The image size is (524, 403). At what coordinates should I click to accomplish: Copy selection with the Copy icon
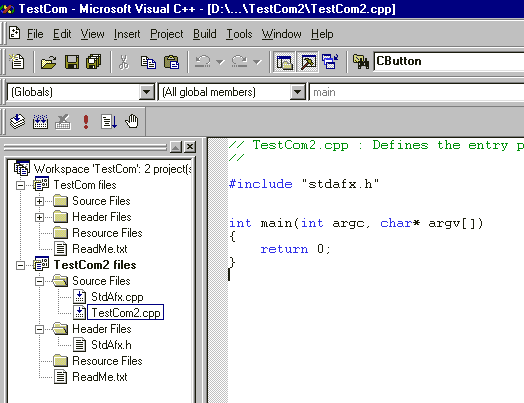point(148,62)
